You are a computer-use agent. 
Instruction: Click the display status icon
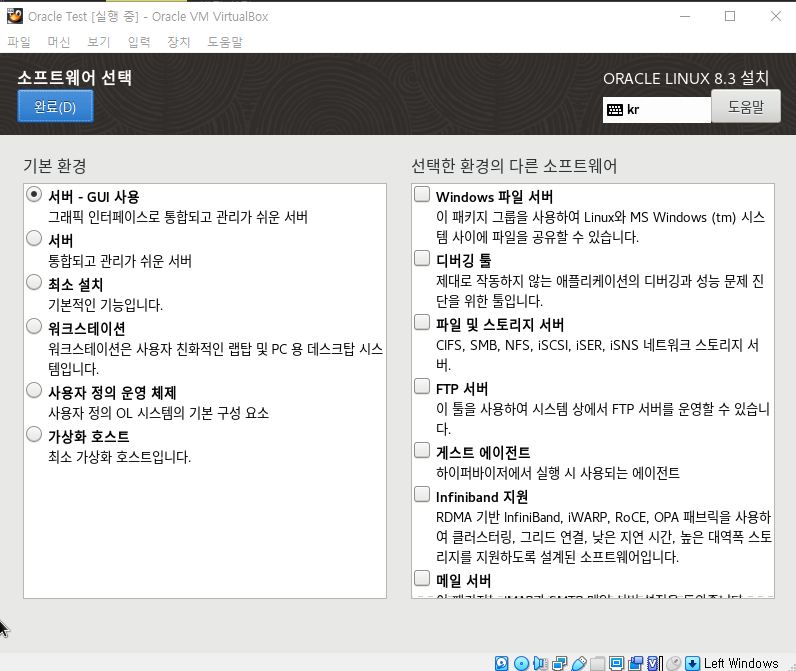[x=616, y=663]
